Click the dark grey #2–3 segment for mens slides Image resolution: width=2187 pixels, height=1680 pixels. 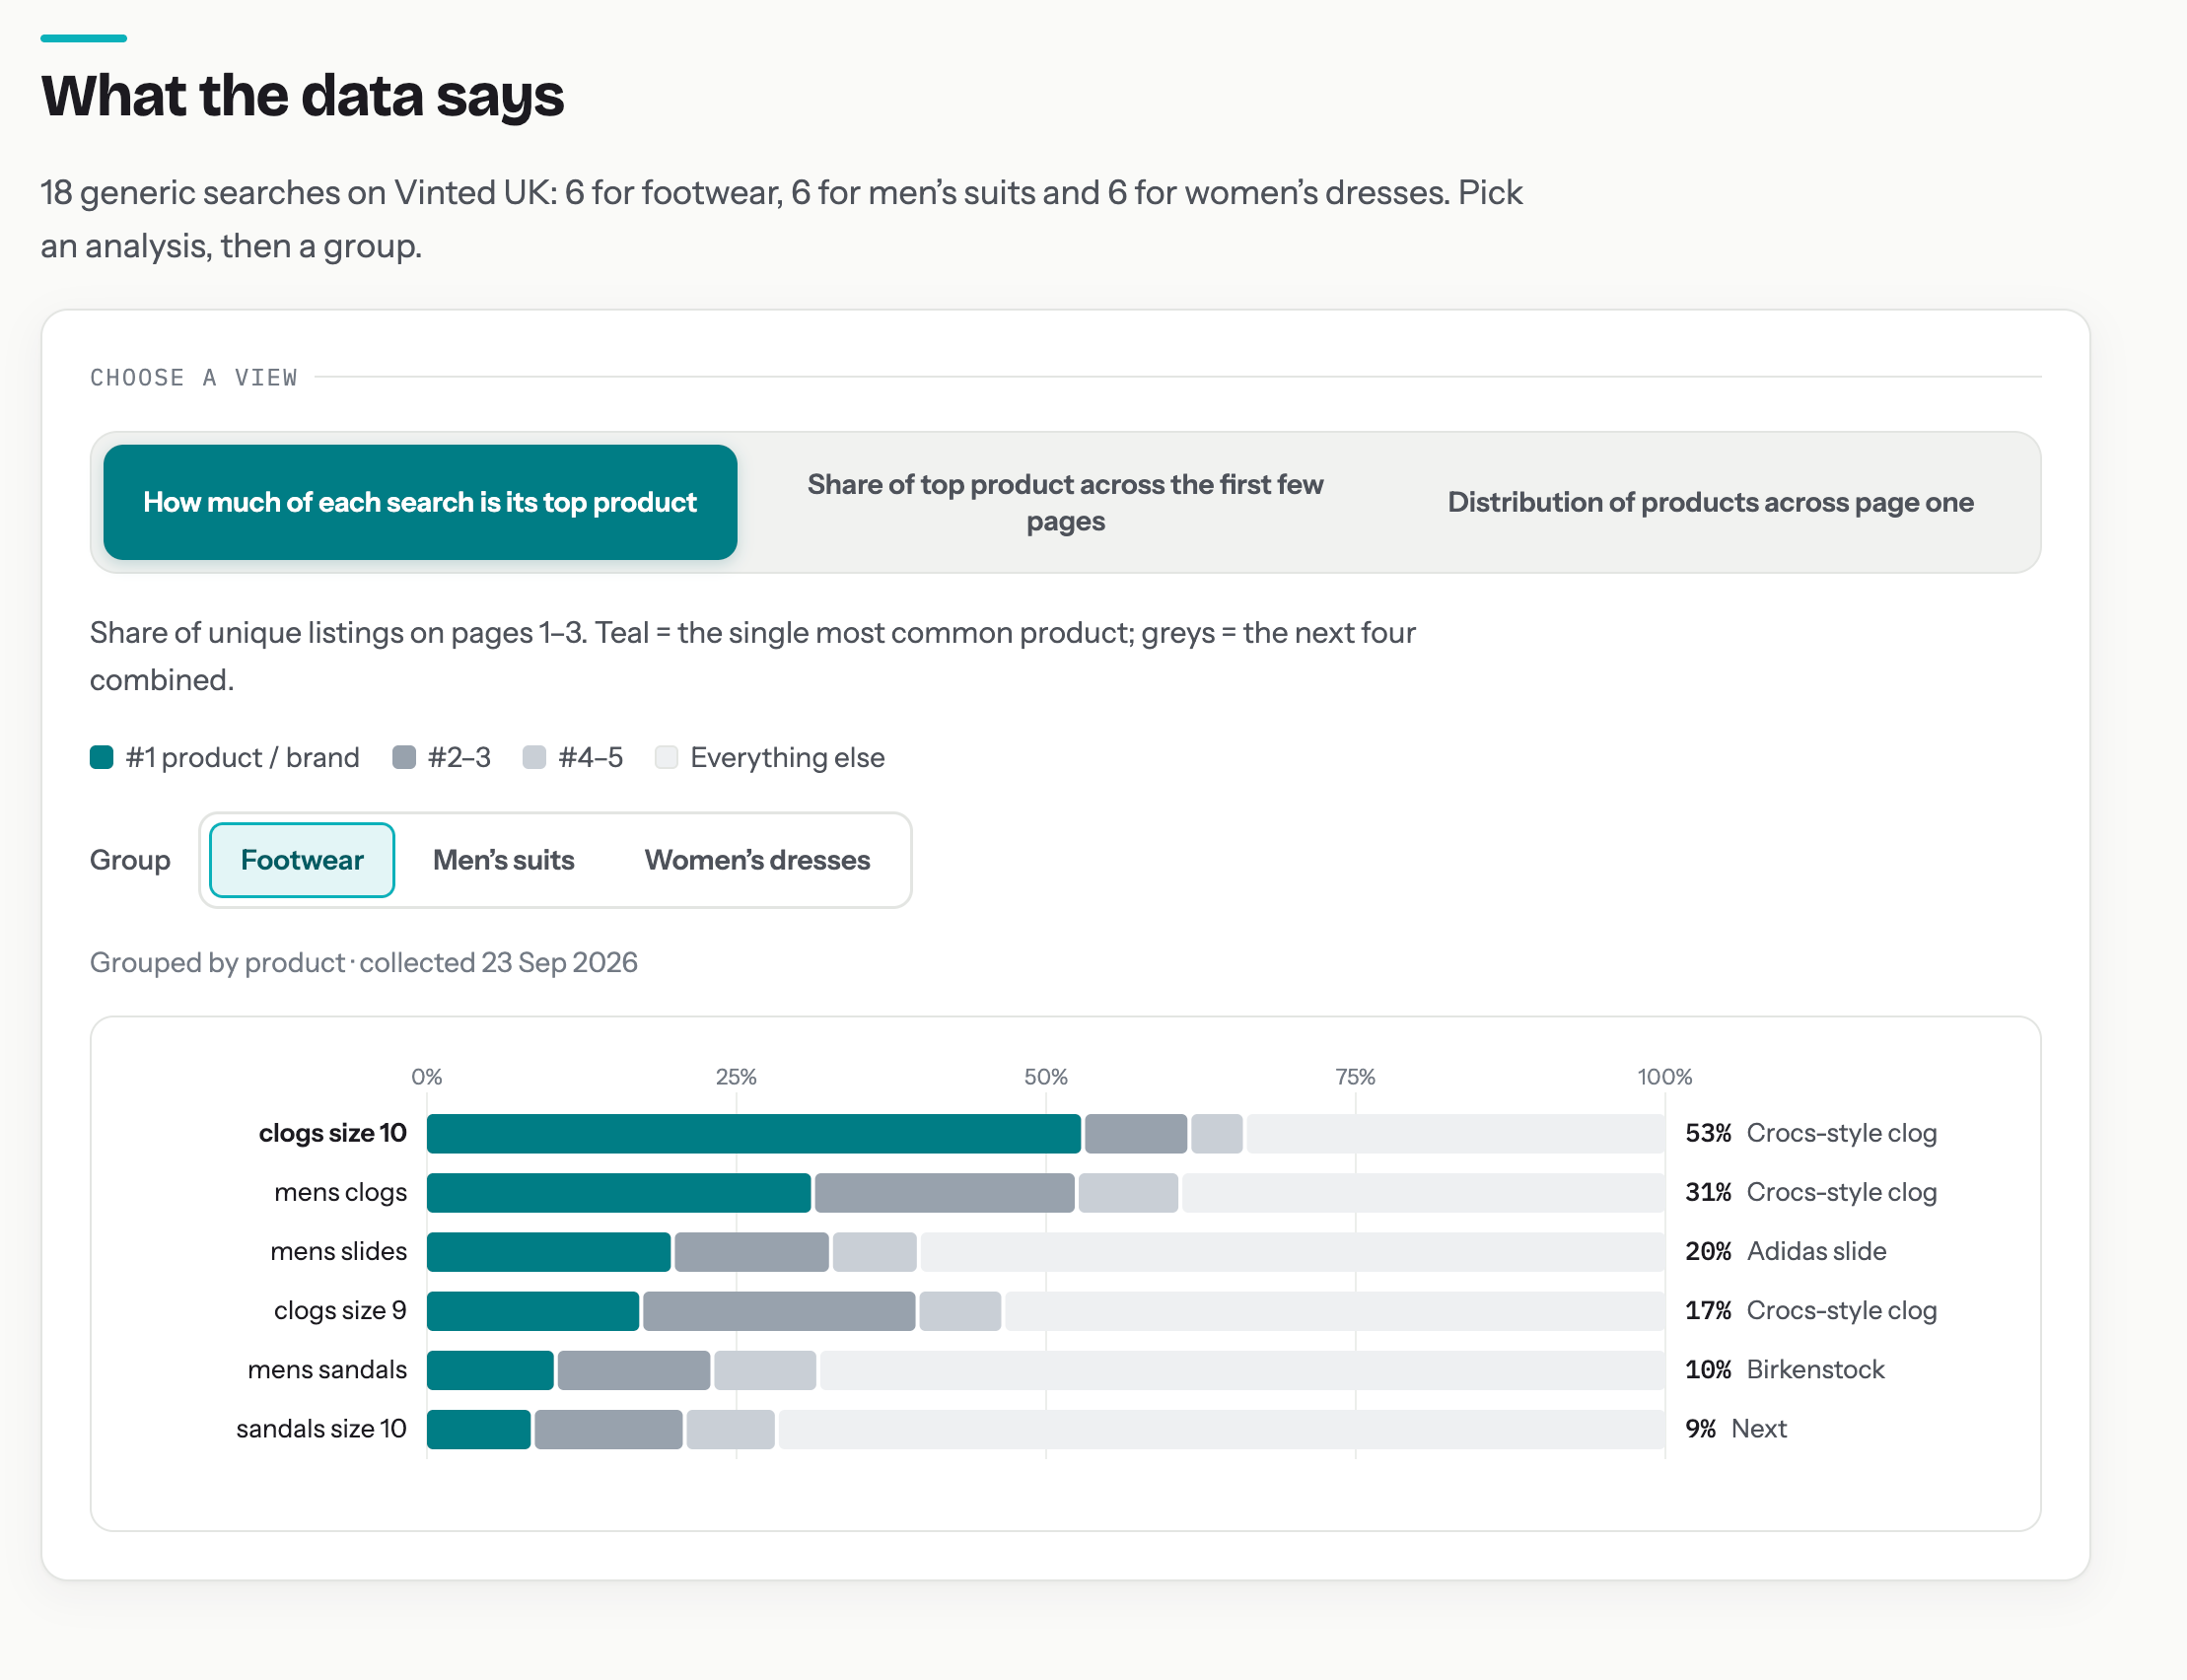[752, 1251]
